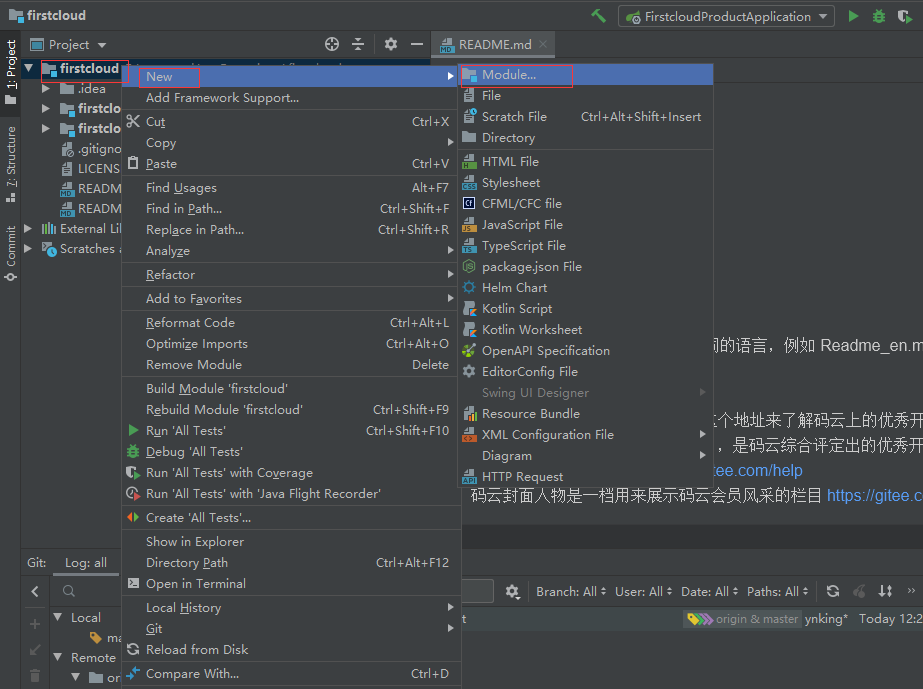Open the Commit tool window sidebar
This screenshot has width=923, height=689.
pyautogui.click(x=11, y=253)
